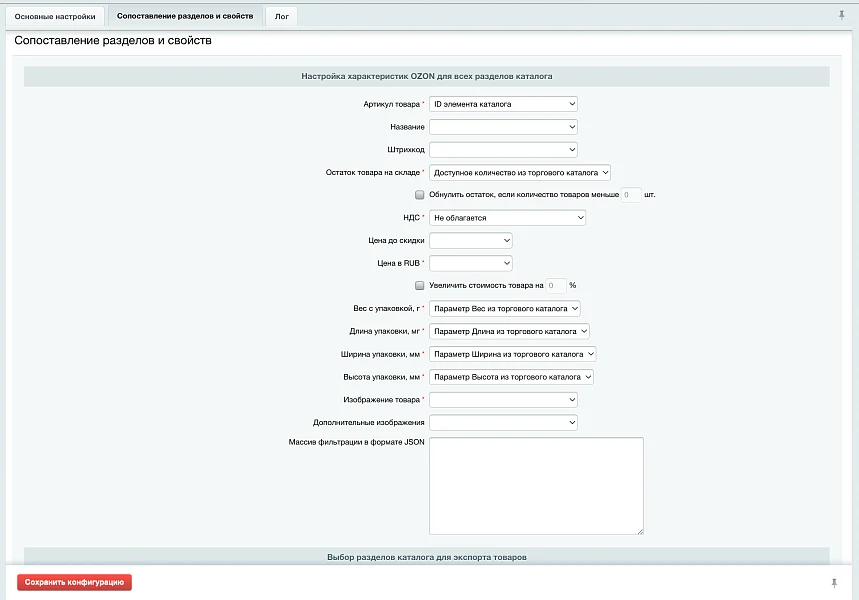Screen dimensions: 859x600
Task: Click heading Настройка характеристик OZON для всех разделов
Action: (427, 76)
